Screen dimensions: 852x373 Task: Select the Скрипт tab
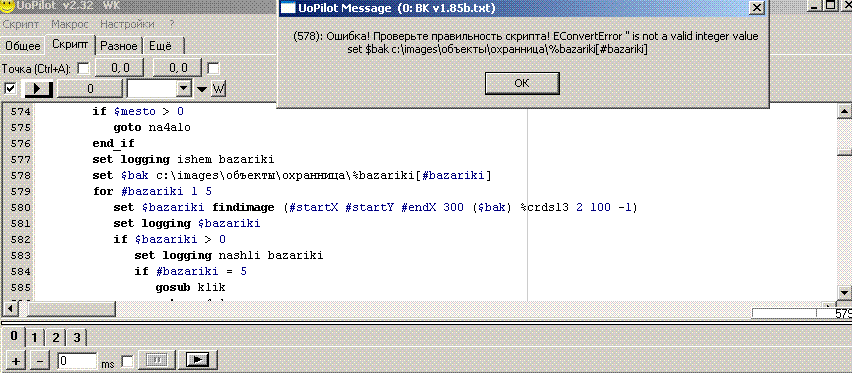(x=70, y=45)
